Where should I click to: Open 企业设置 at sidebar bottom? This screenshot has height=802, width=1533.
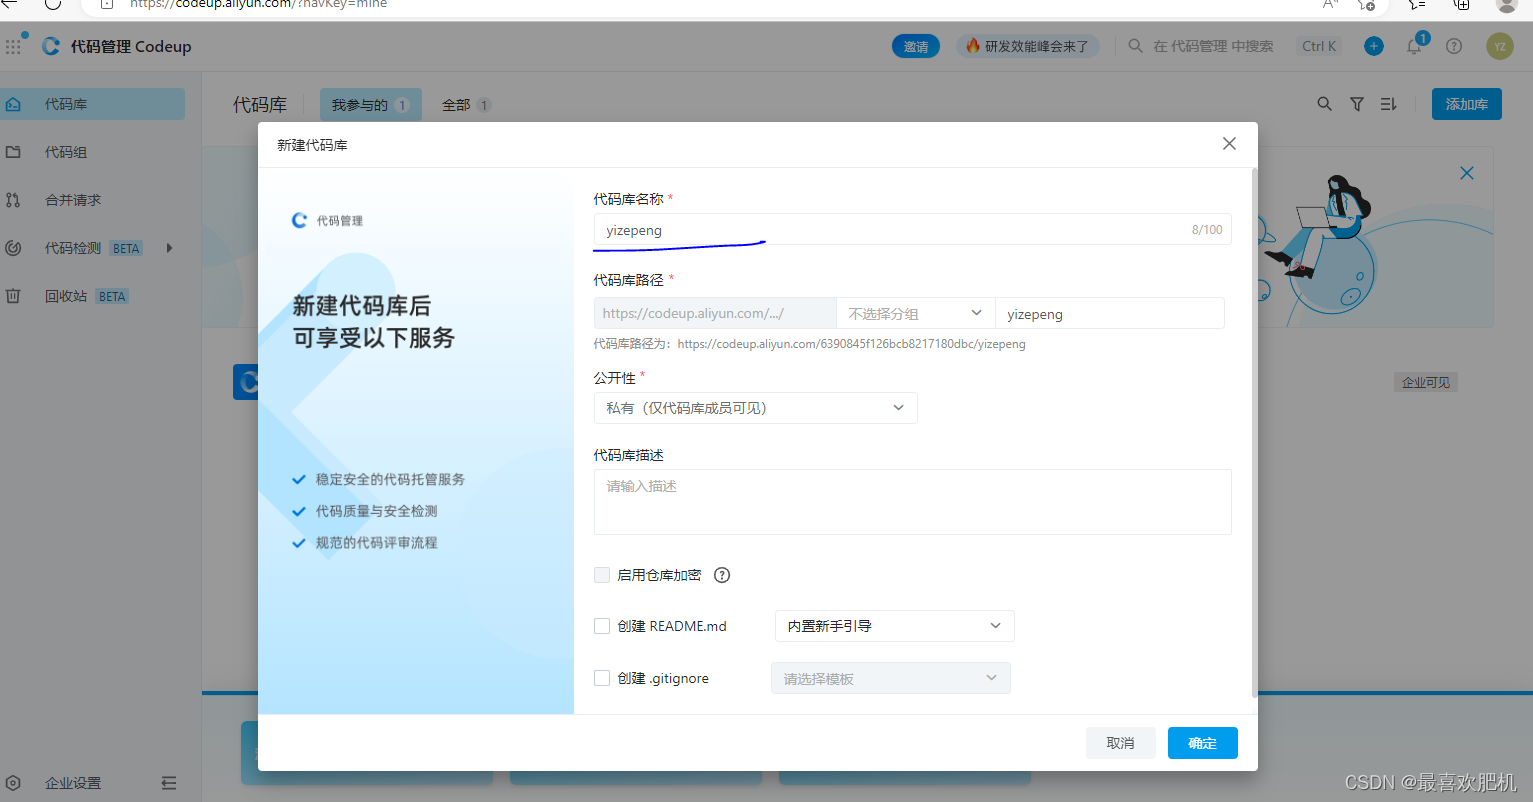tap(73, 783)
